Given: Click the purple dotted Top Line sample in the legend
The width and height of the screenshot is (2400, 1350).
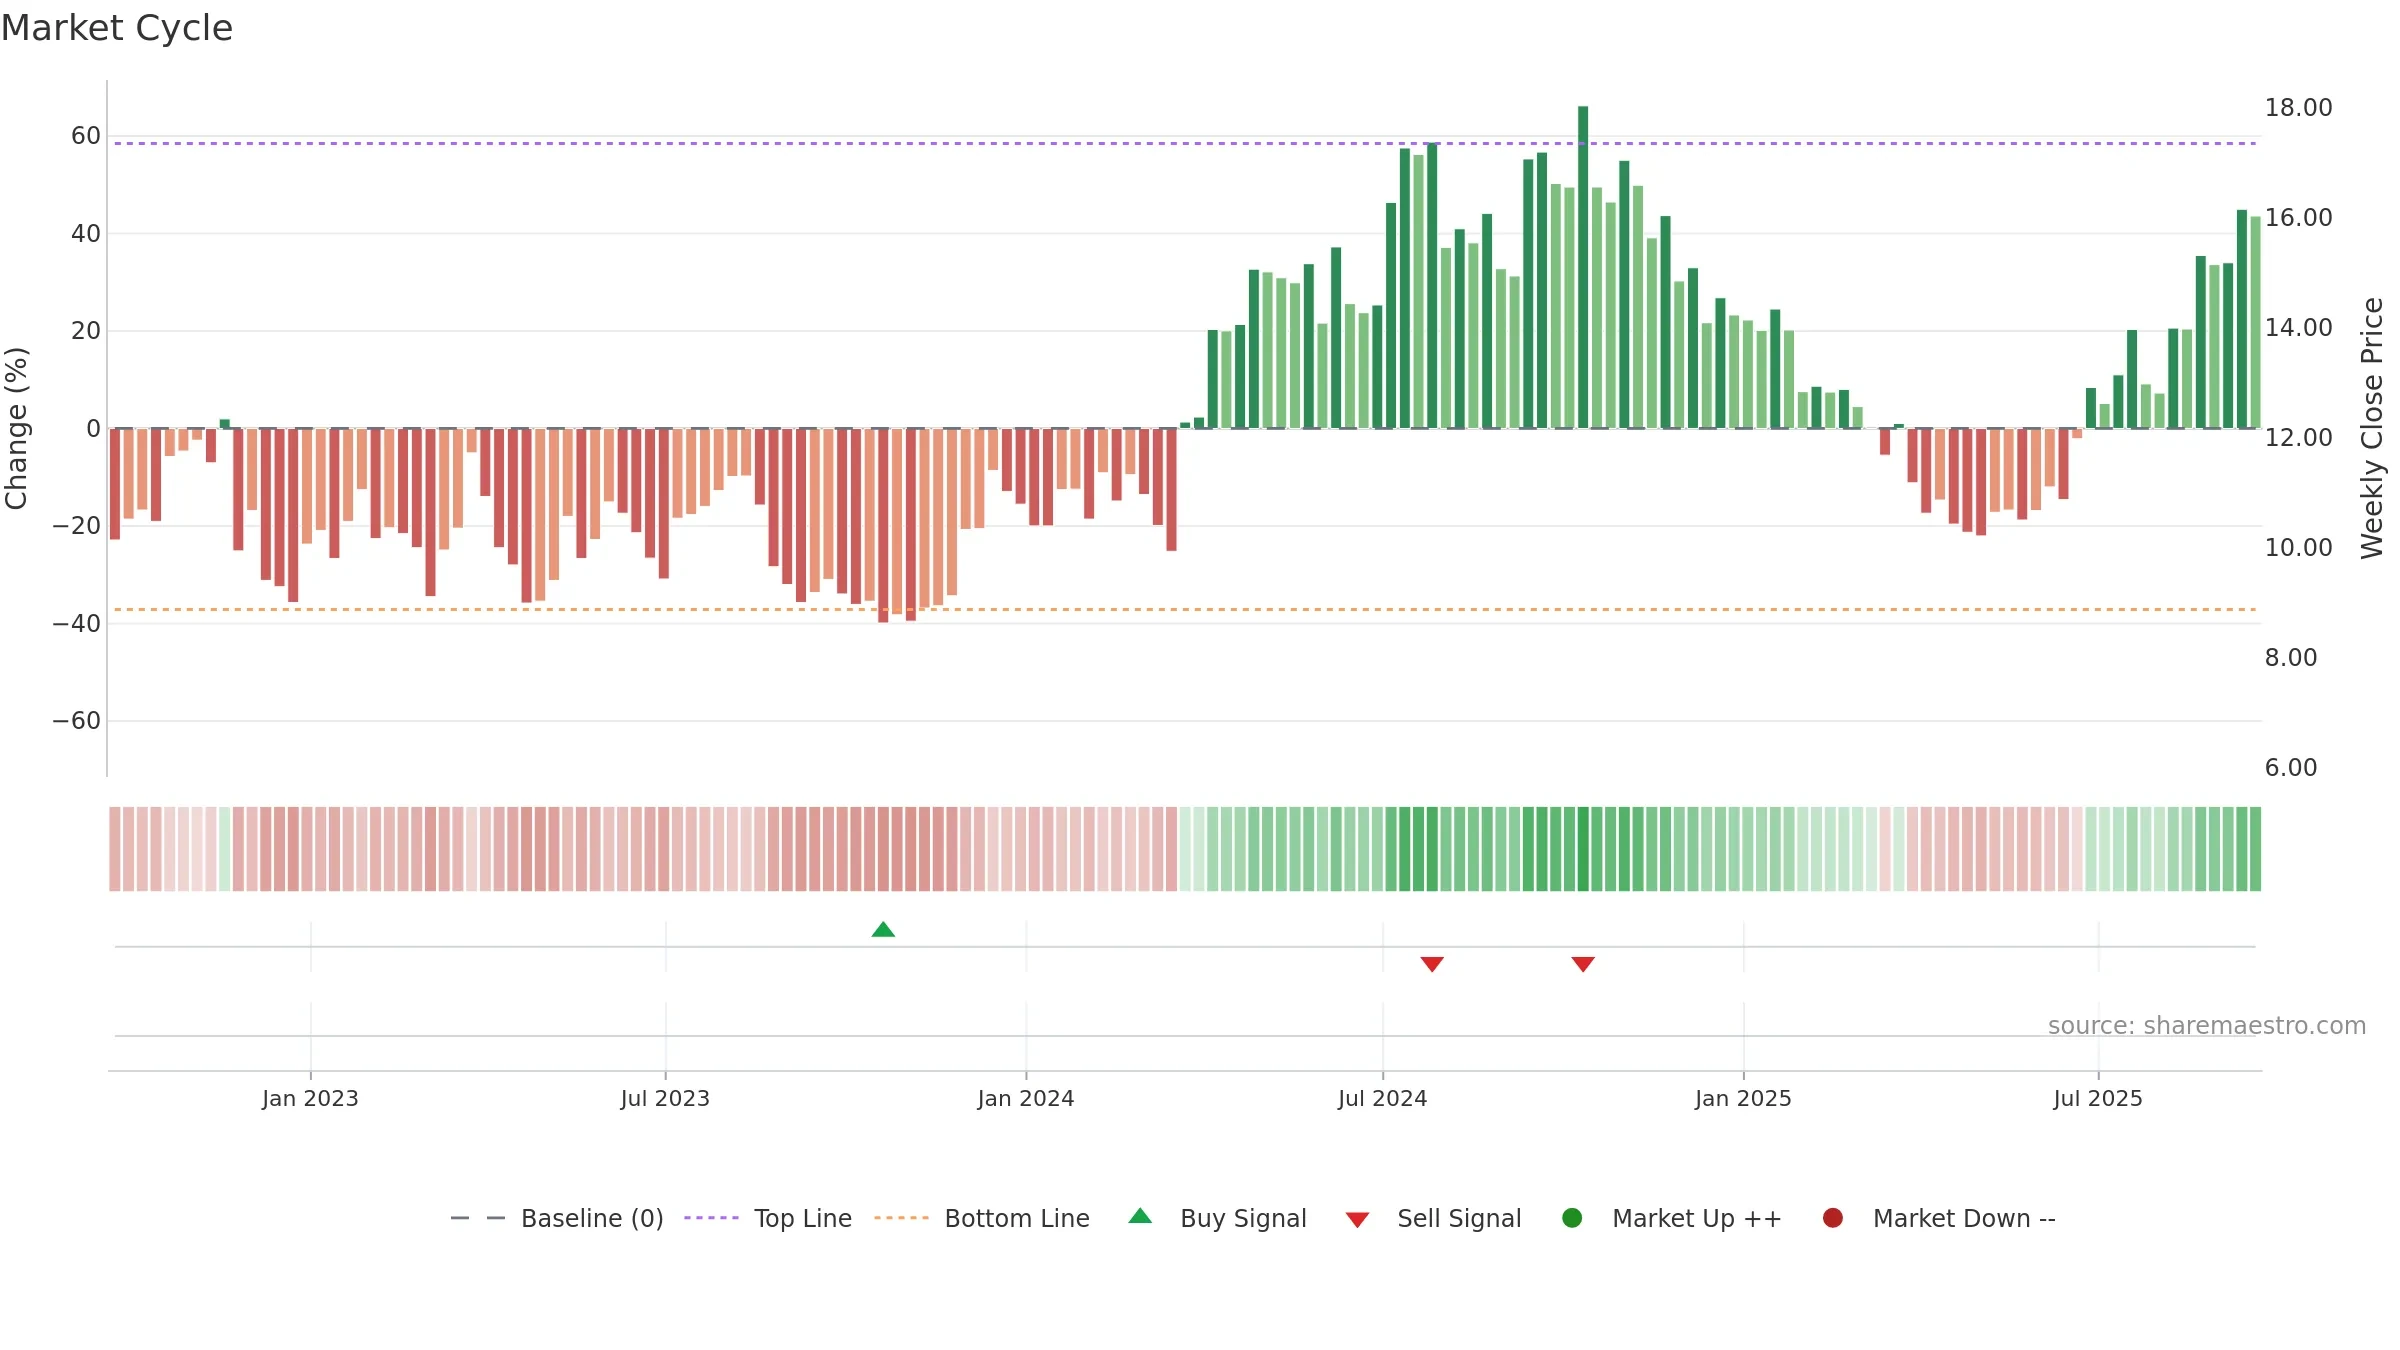Looking at the screenshot, I should pos(711,1218).
